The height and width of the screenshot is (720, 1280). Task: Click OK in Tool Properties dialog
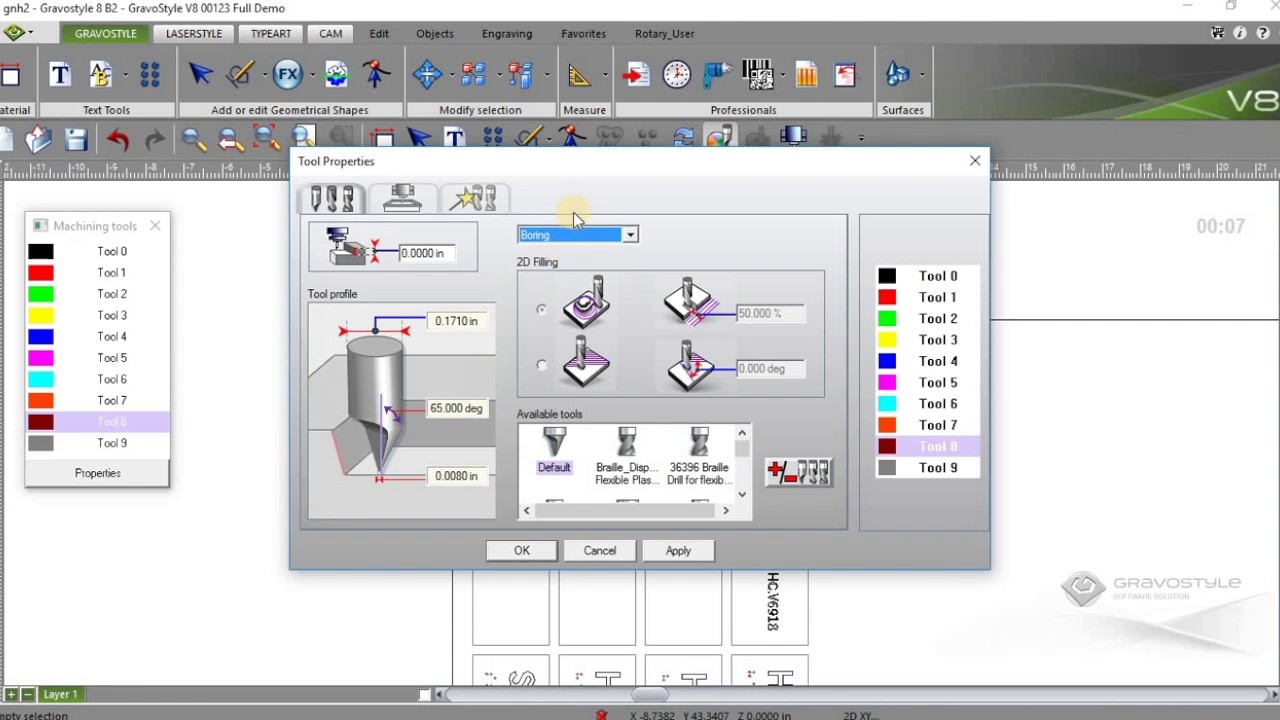coord(522,551)
